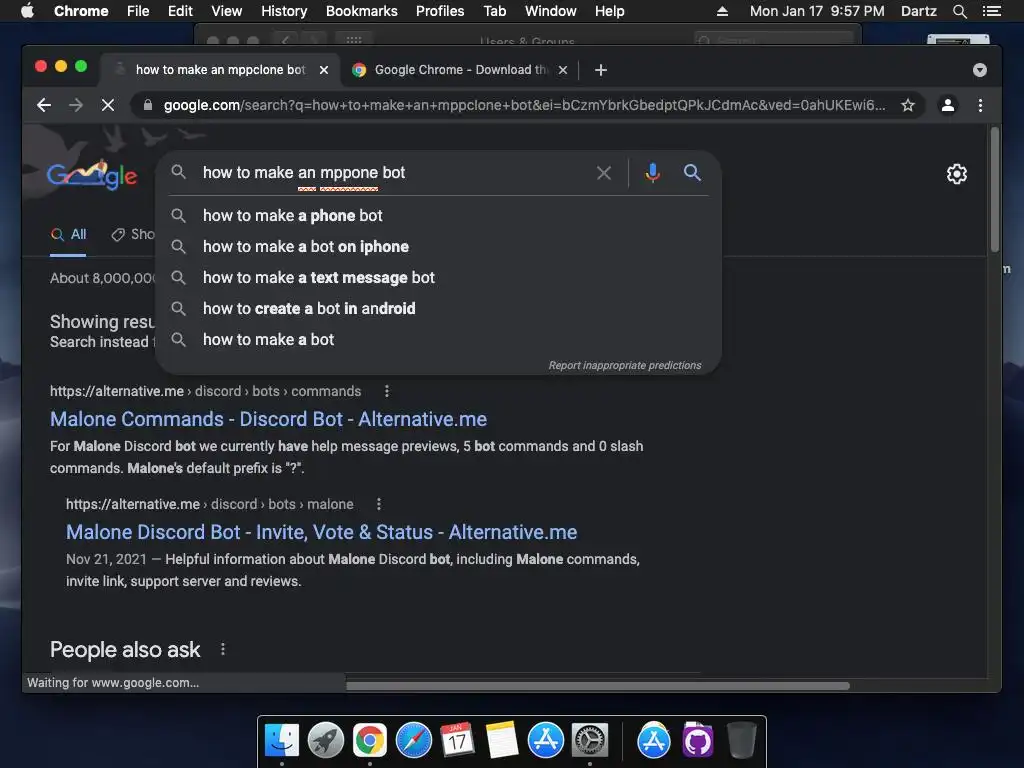Open Control Center list icon in menu bar
This screenshot has height=768, width=1024.
[x=991, y=11]
